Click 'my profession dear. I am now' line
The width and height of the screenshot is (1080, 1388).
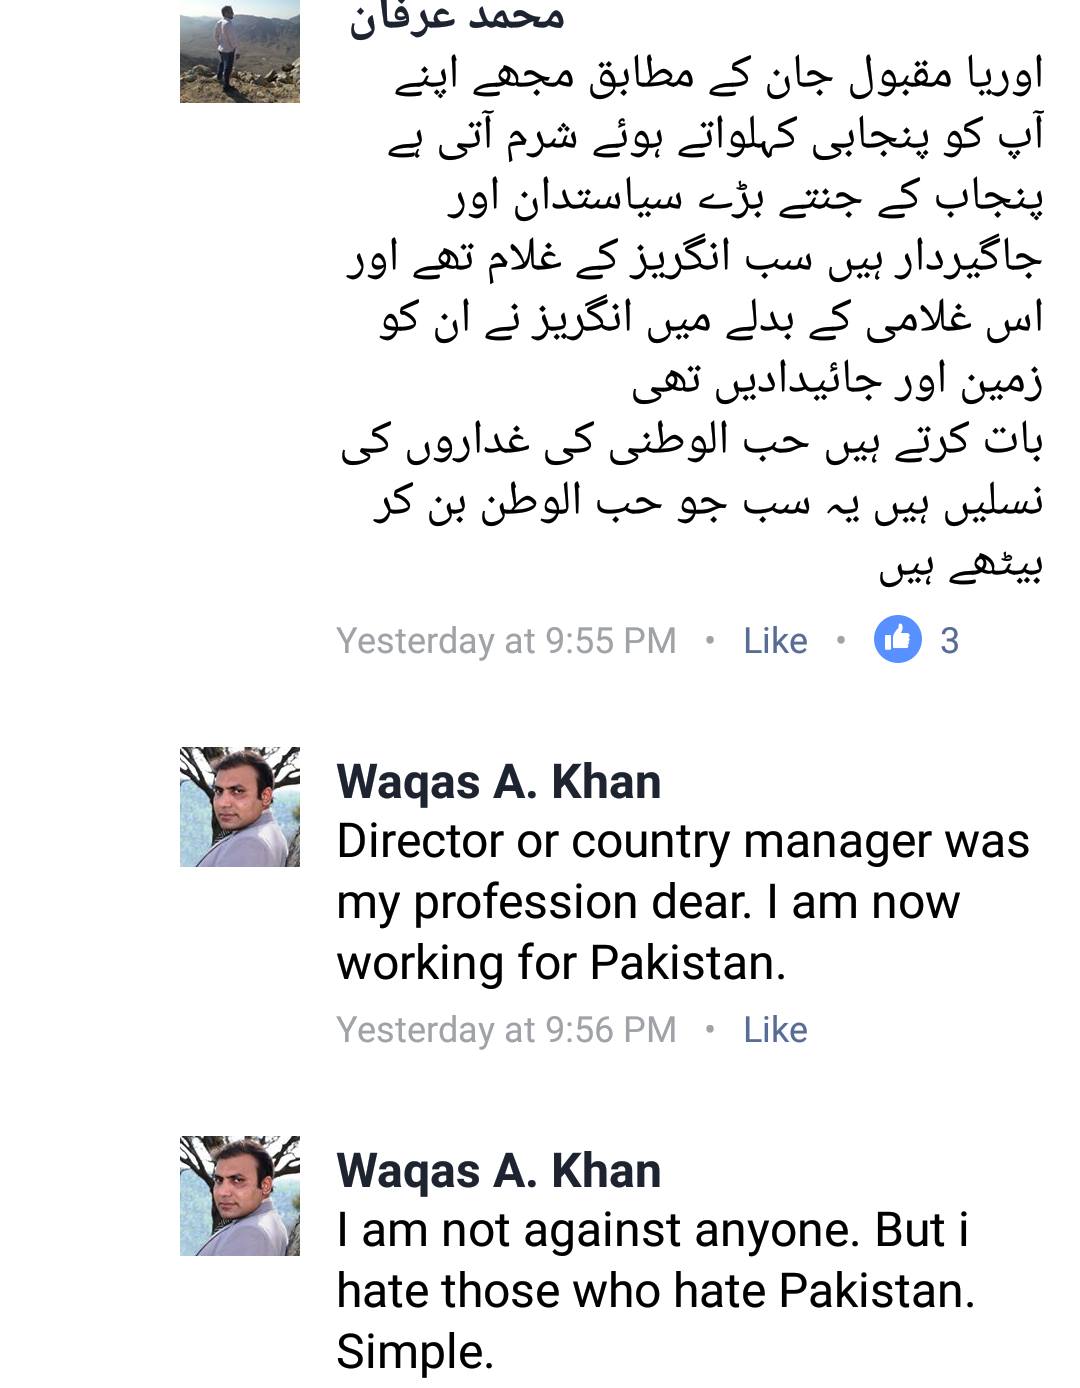648,903
